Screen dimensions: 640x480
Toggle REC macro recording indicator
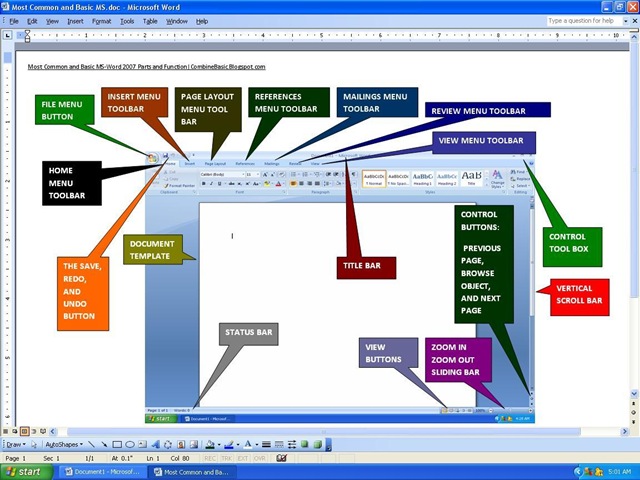click(210, 458)
